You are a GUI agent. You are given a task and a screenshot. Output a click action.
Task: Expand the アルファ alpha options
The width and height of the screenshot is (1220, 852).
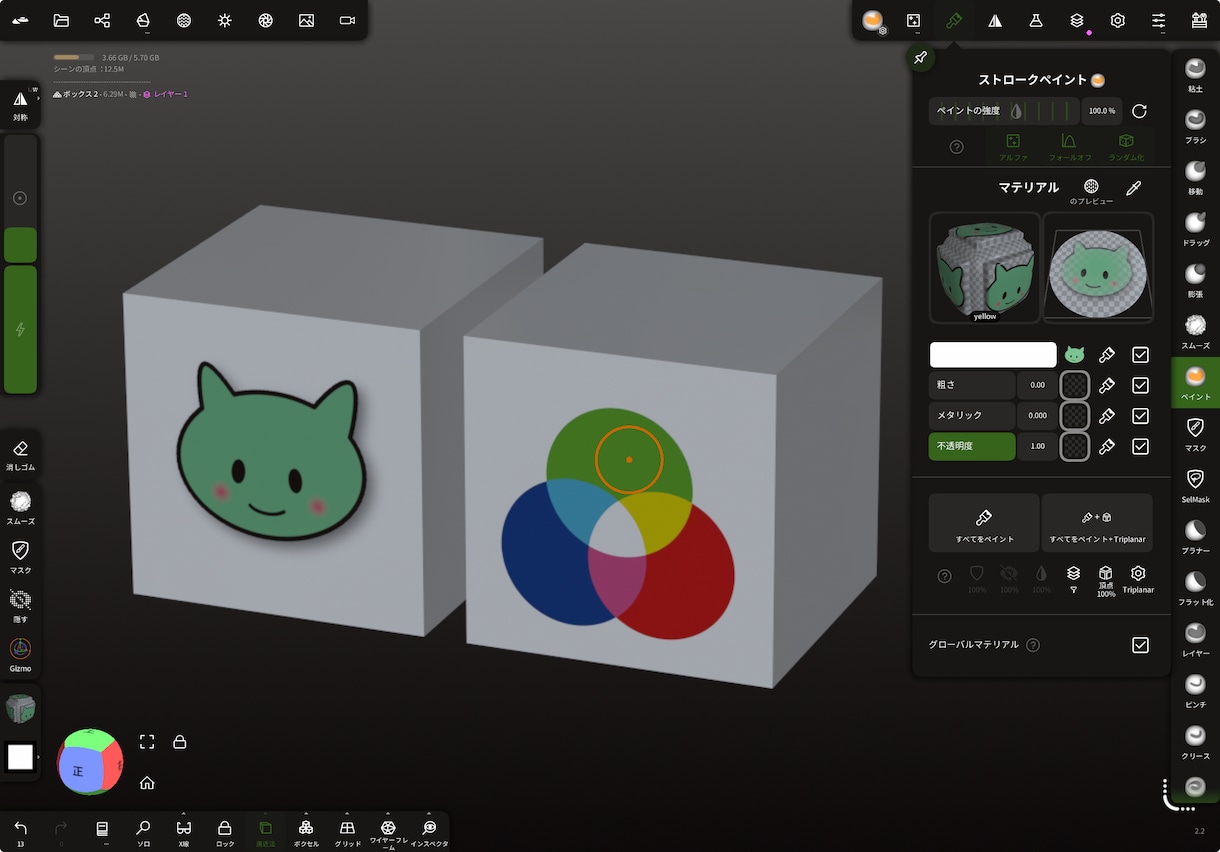[x=1013, y=147]
